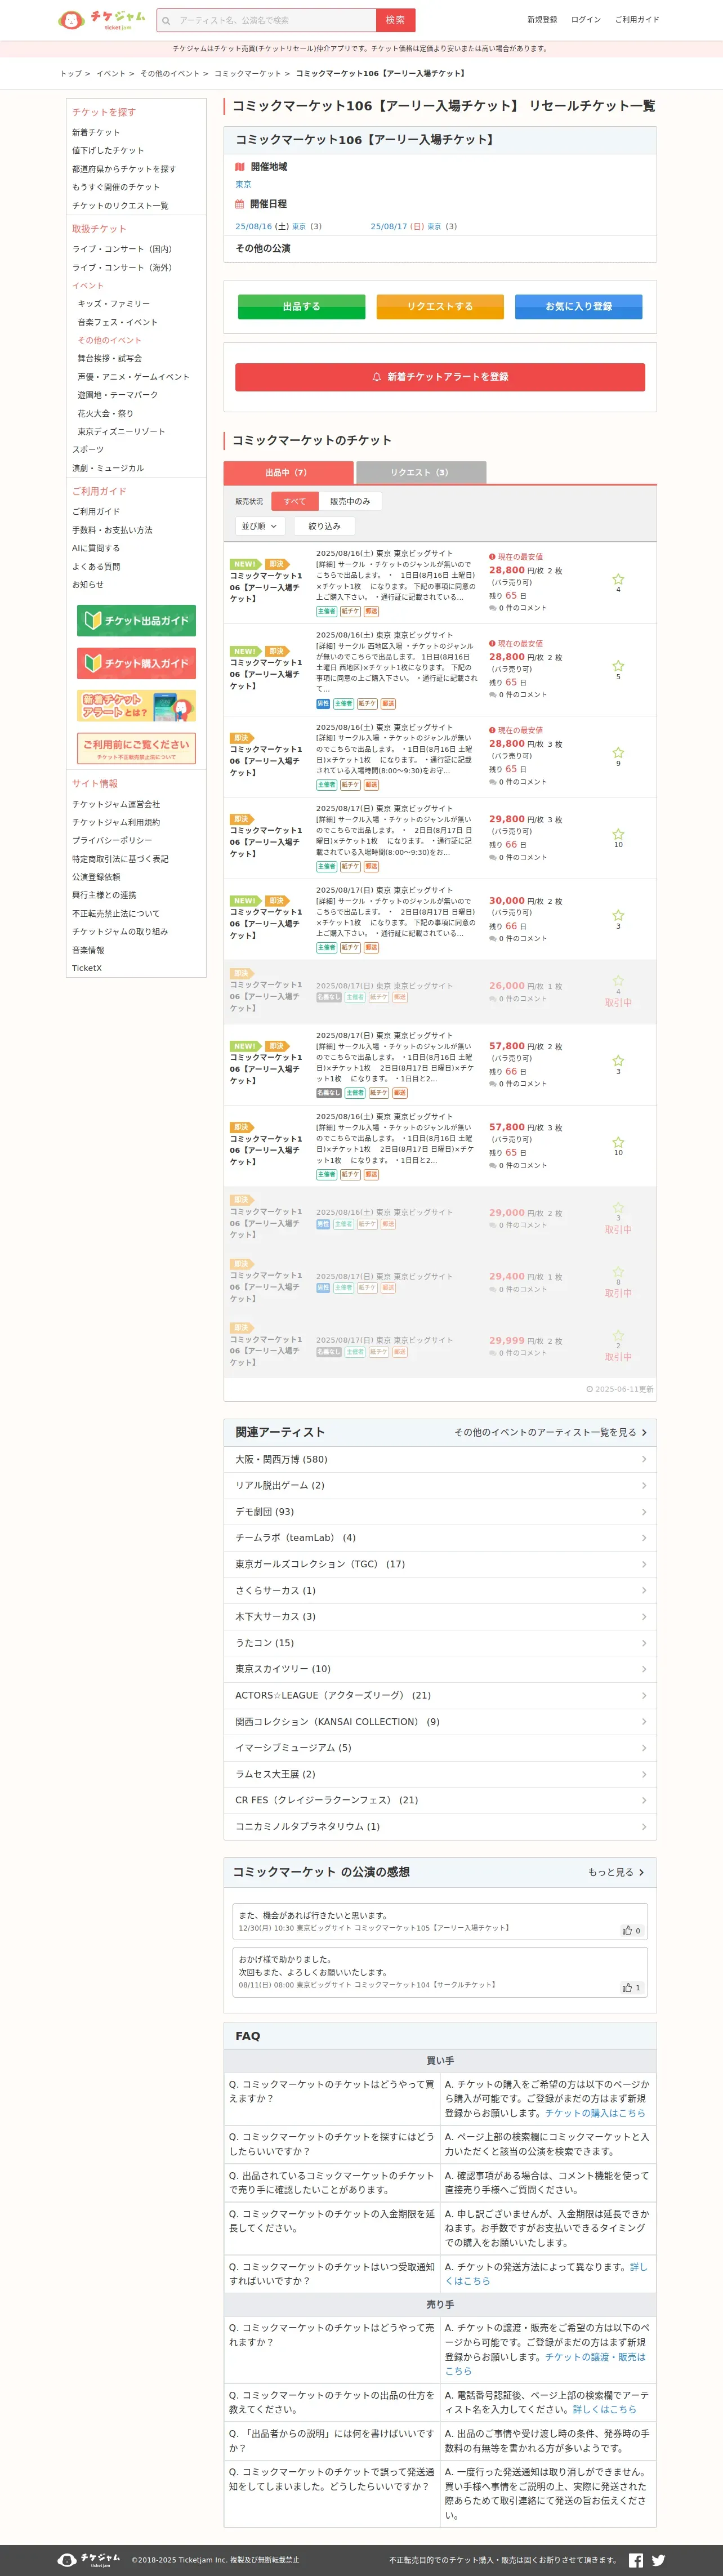The width and height of the screenshot is (723, 2576).
Task: Like thumbs-up on the Comiket 104 review
Action: pyautogui.click(x=631, y=1987)
